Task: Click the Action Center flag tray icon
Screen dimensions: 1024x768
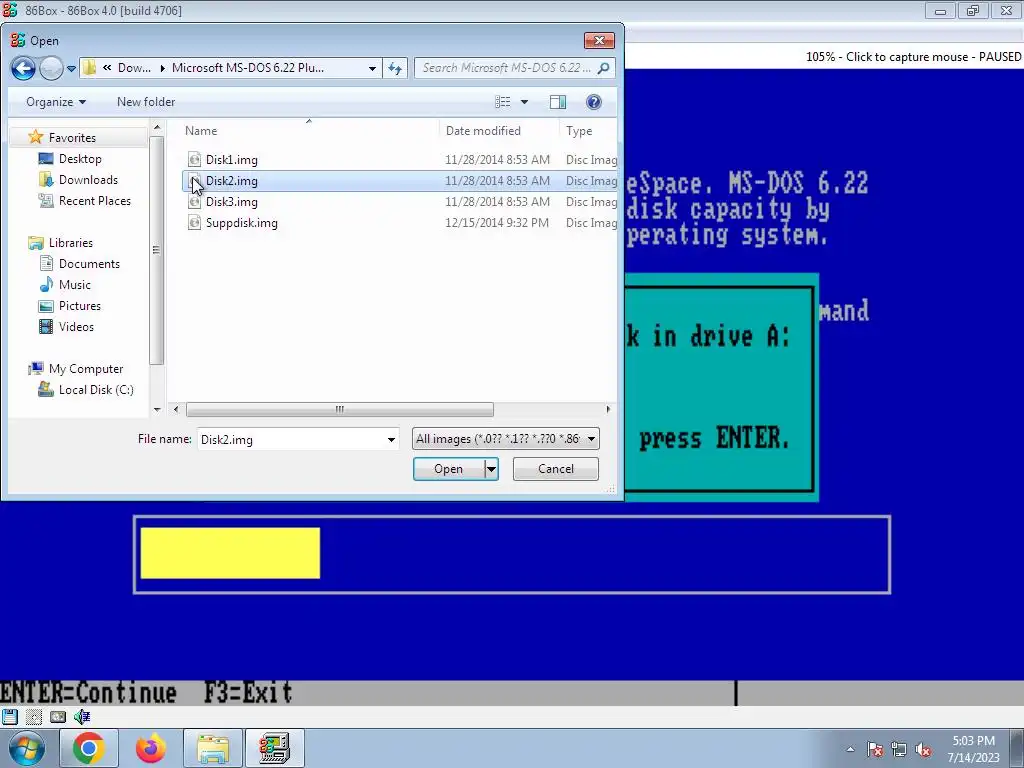Action: pyautogui.click(x=875, y=750)
